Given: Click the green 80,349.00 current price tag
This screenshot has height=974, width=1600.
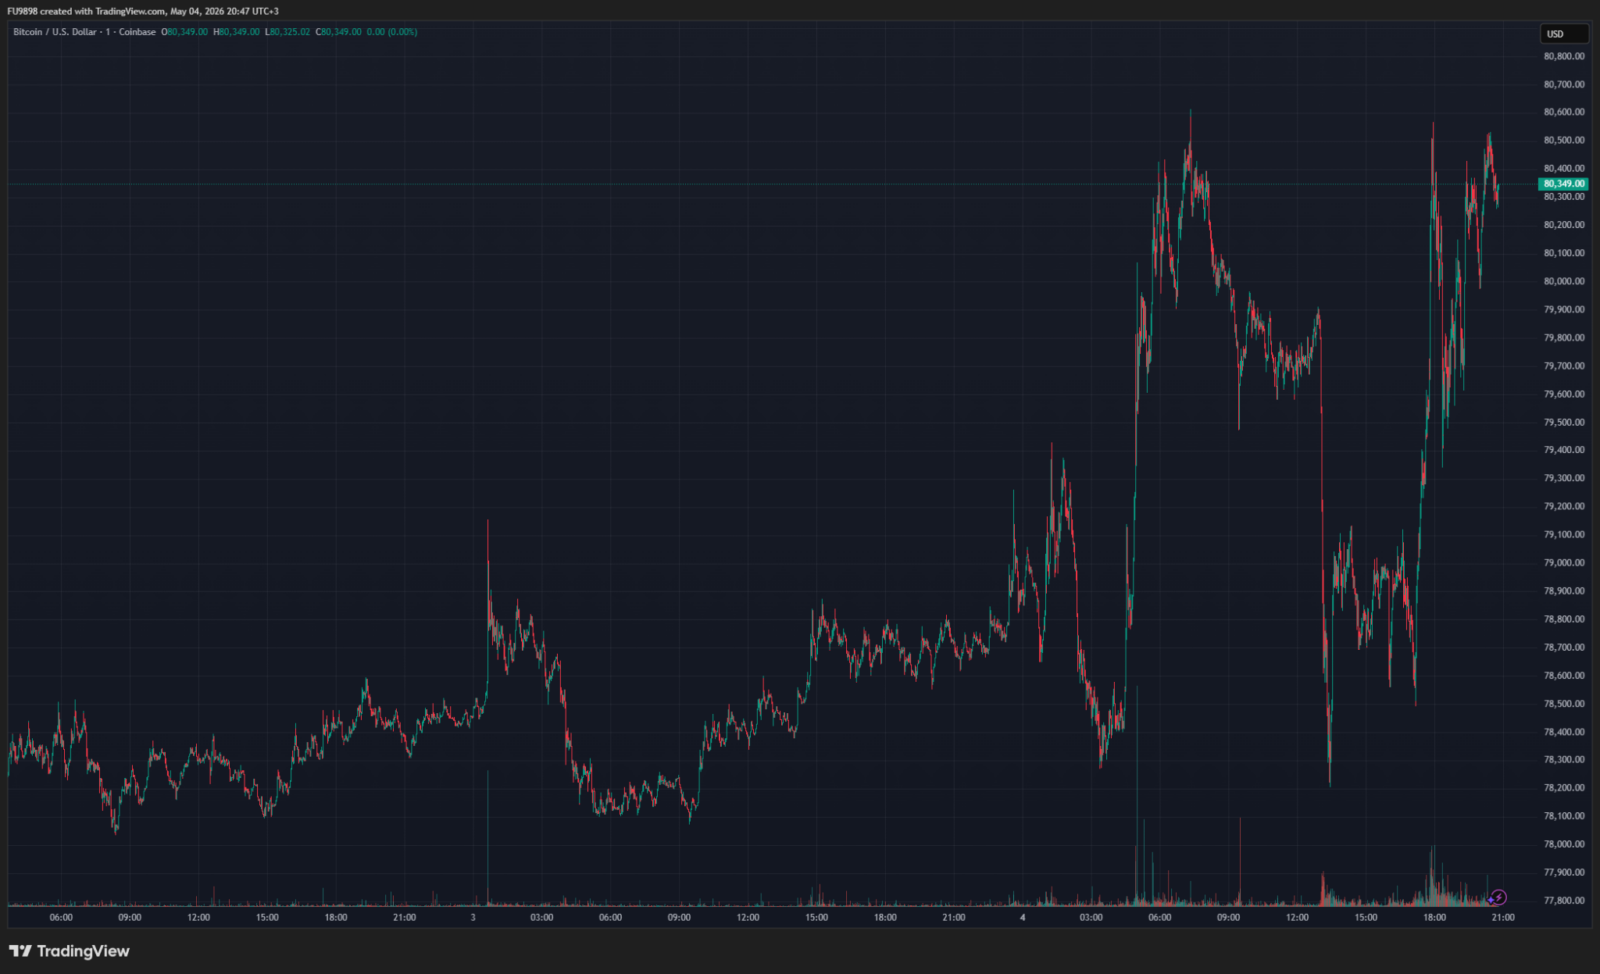Looking at the screenshot, I should (x=1564, y=184).
